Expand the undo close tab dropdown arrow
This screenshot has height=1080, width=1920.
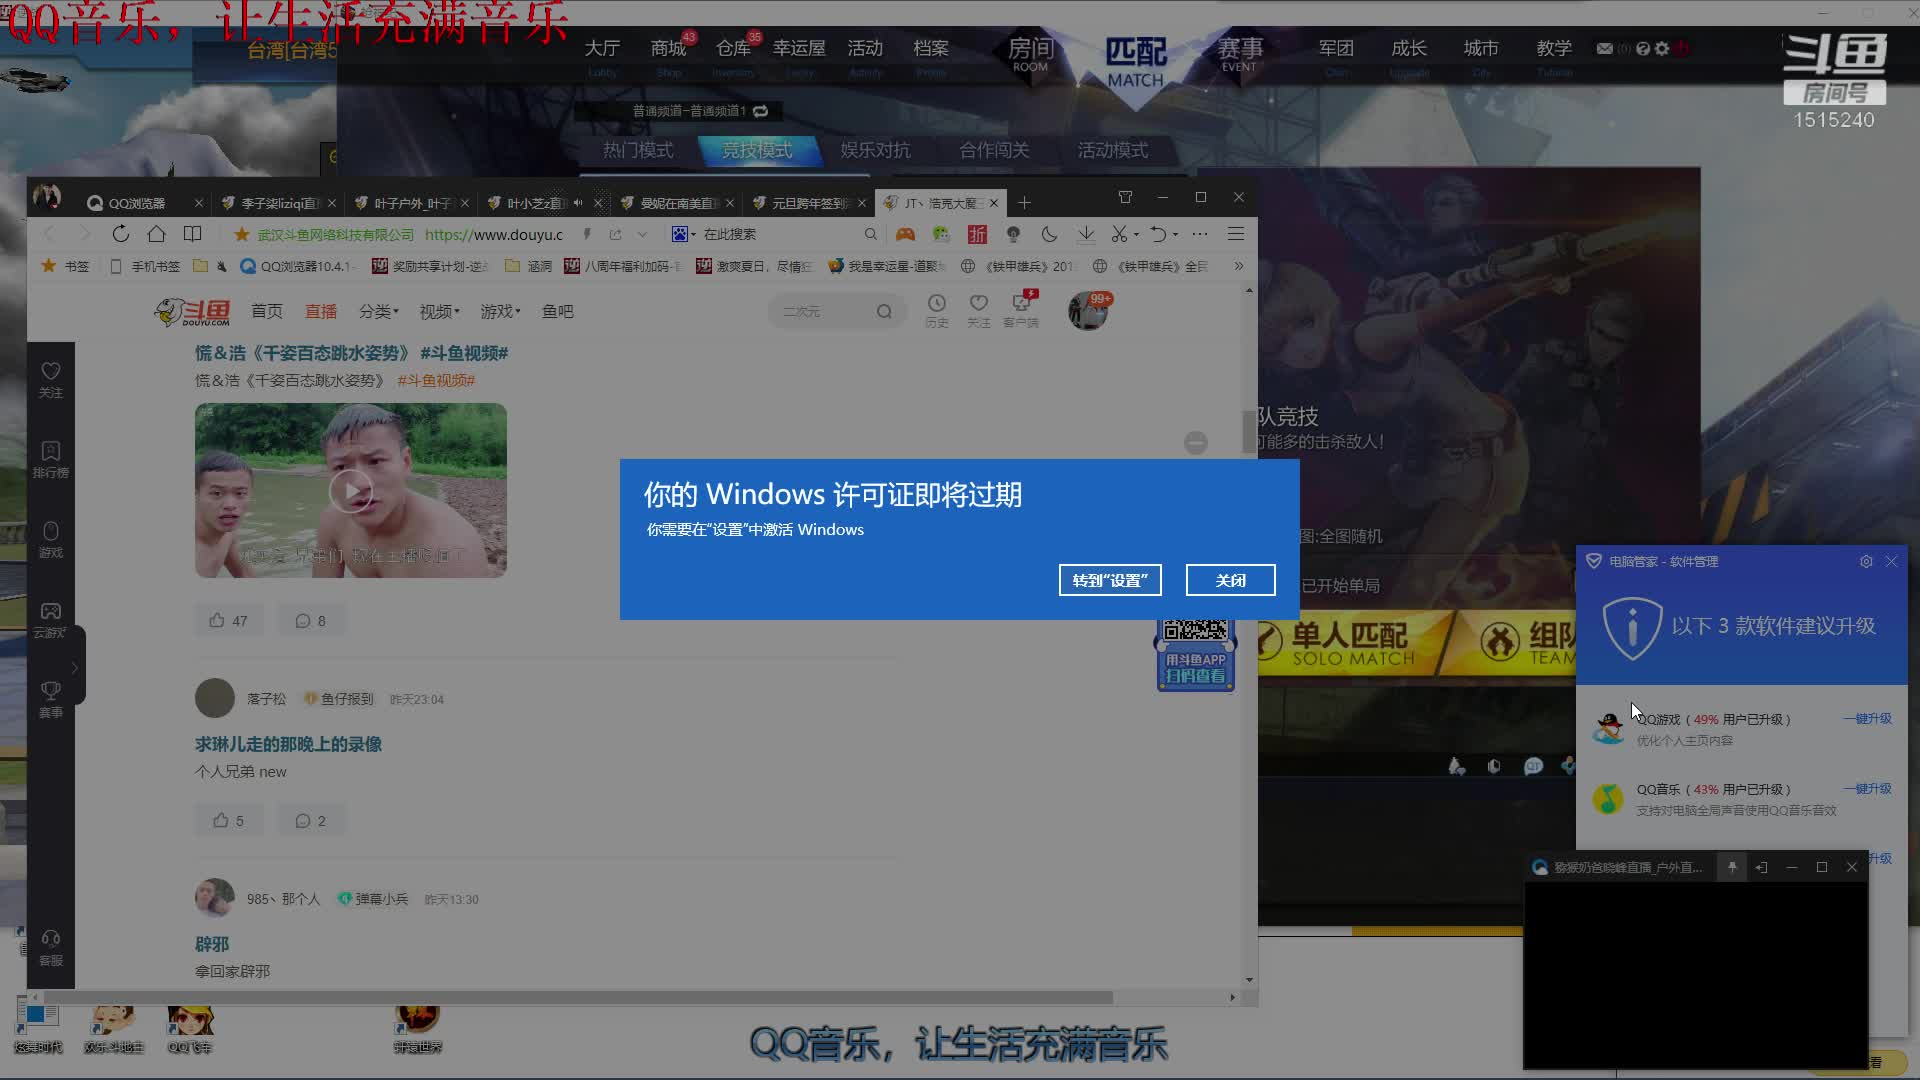[x=1175, y=235]
